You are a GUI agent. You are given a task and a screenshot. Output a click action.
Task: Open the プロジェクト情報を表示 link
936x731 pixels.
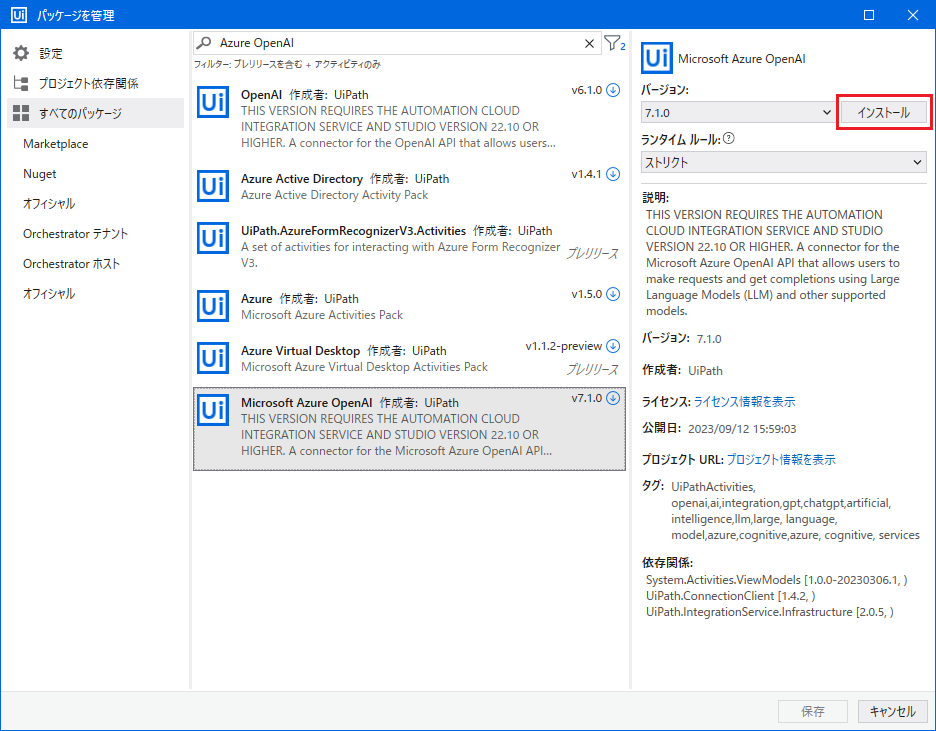click(781, 459)
